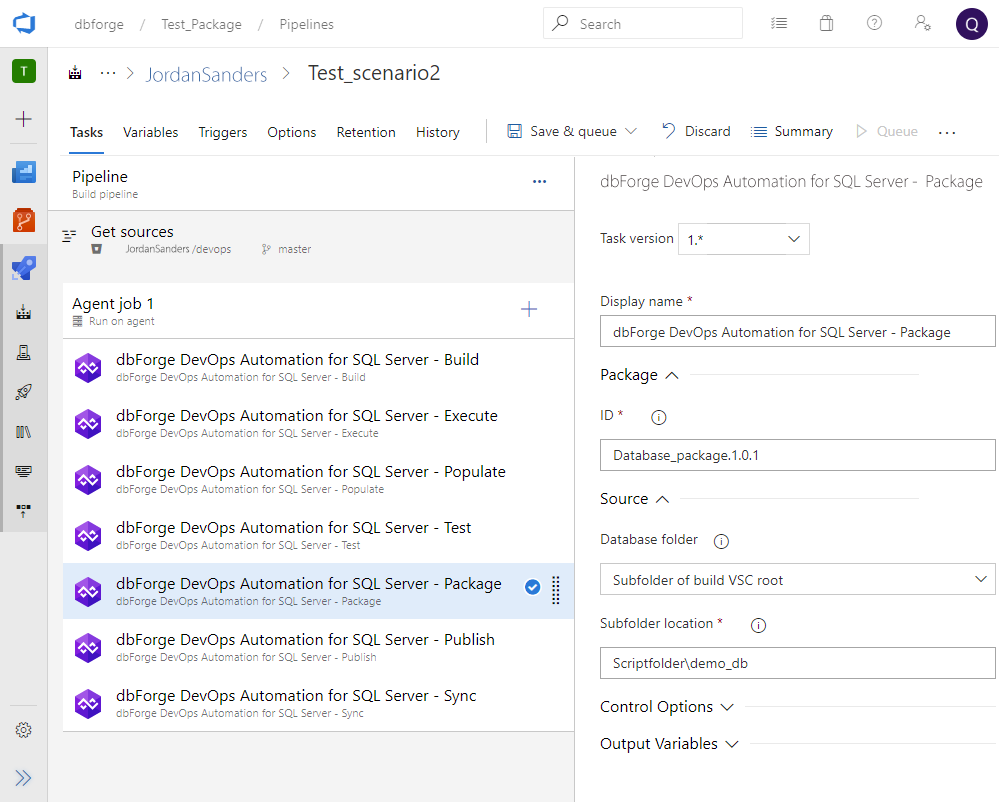Show info tooltip for Subfolder location
Screen dimensions: 999x802
[758, 626]
